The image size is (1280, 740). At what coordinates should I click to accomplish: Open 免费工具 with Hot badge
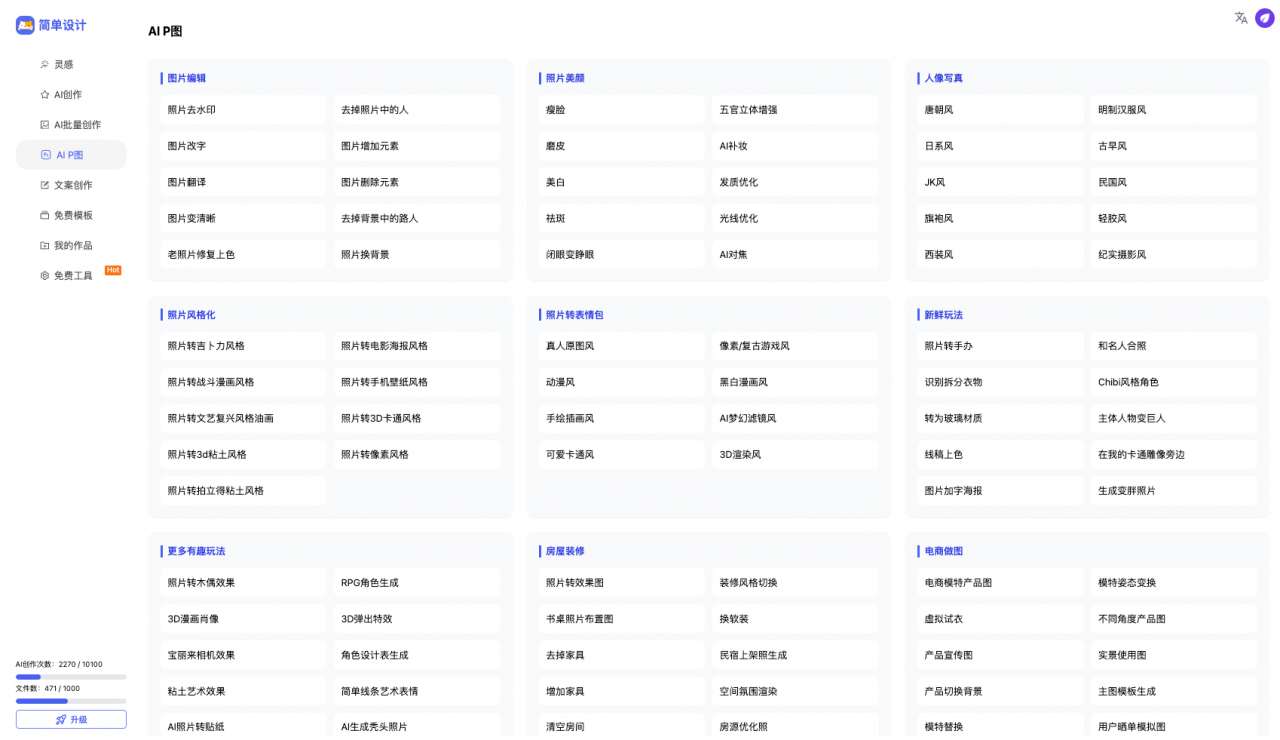point(75,275)
